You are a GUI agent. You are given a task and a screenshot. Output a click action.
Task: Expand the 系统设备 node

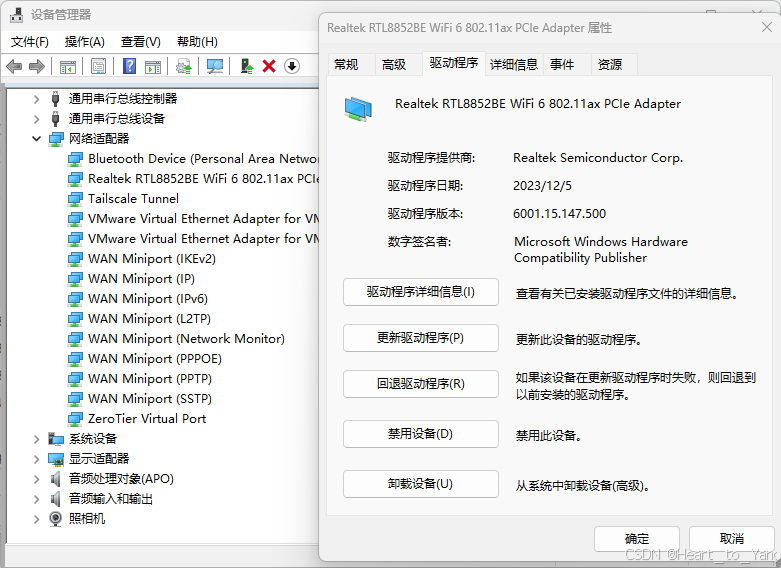(36, 439)
